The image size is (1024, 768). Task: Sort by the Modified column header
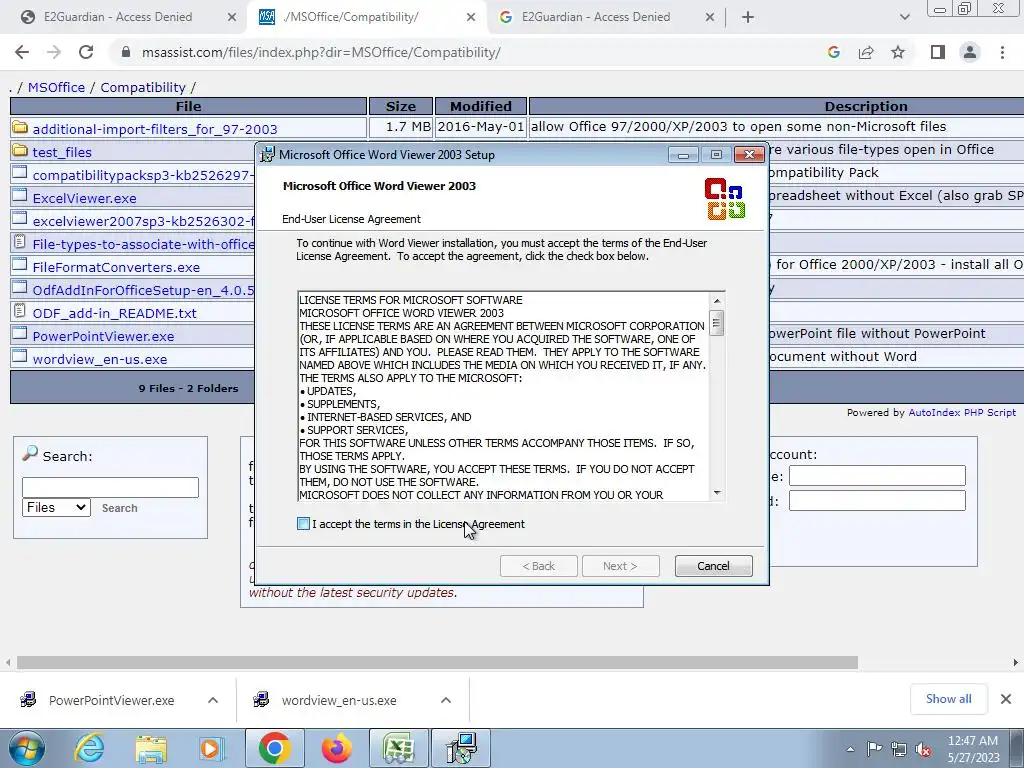point(481,106)
